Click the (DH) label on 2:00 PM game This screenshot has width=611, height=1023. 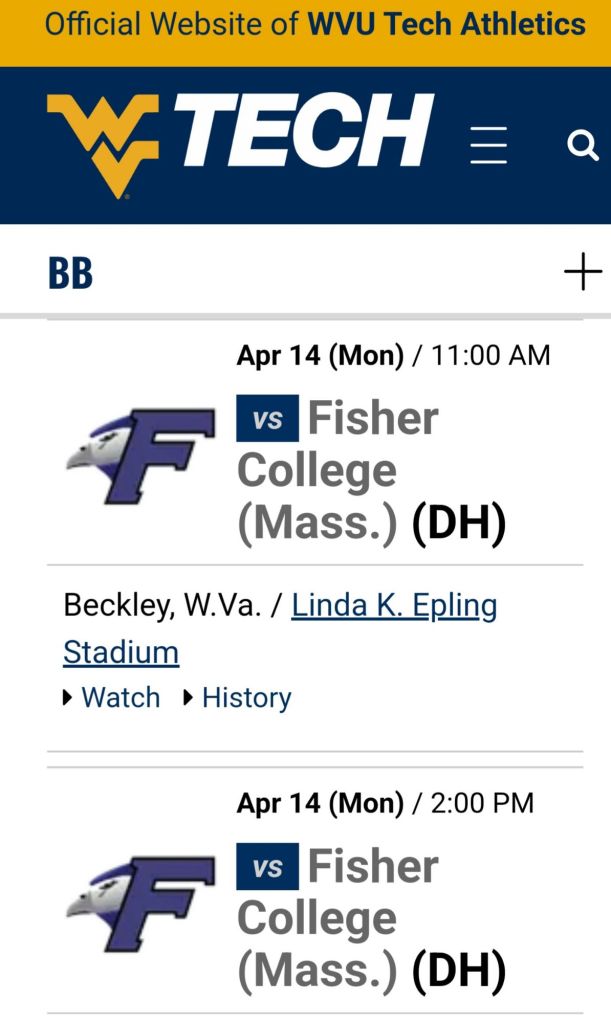pyautogui.click(x=459, y=971)
